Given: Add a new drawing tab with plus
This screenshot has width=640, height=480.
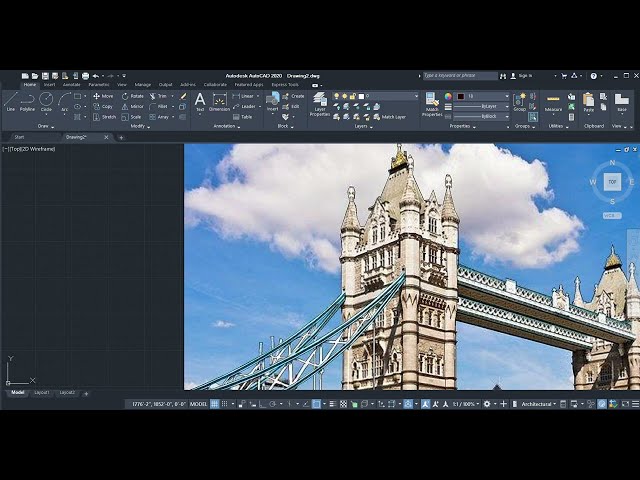Looking at the screenshot, I should click(121, 138).
